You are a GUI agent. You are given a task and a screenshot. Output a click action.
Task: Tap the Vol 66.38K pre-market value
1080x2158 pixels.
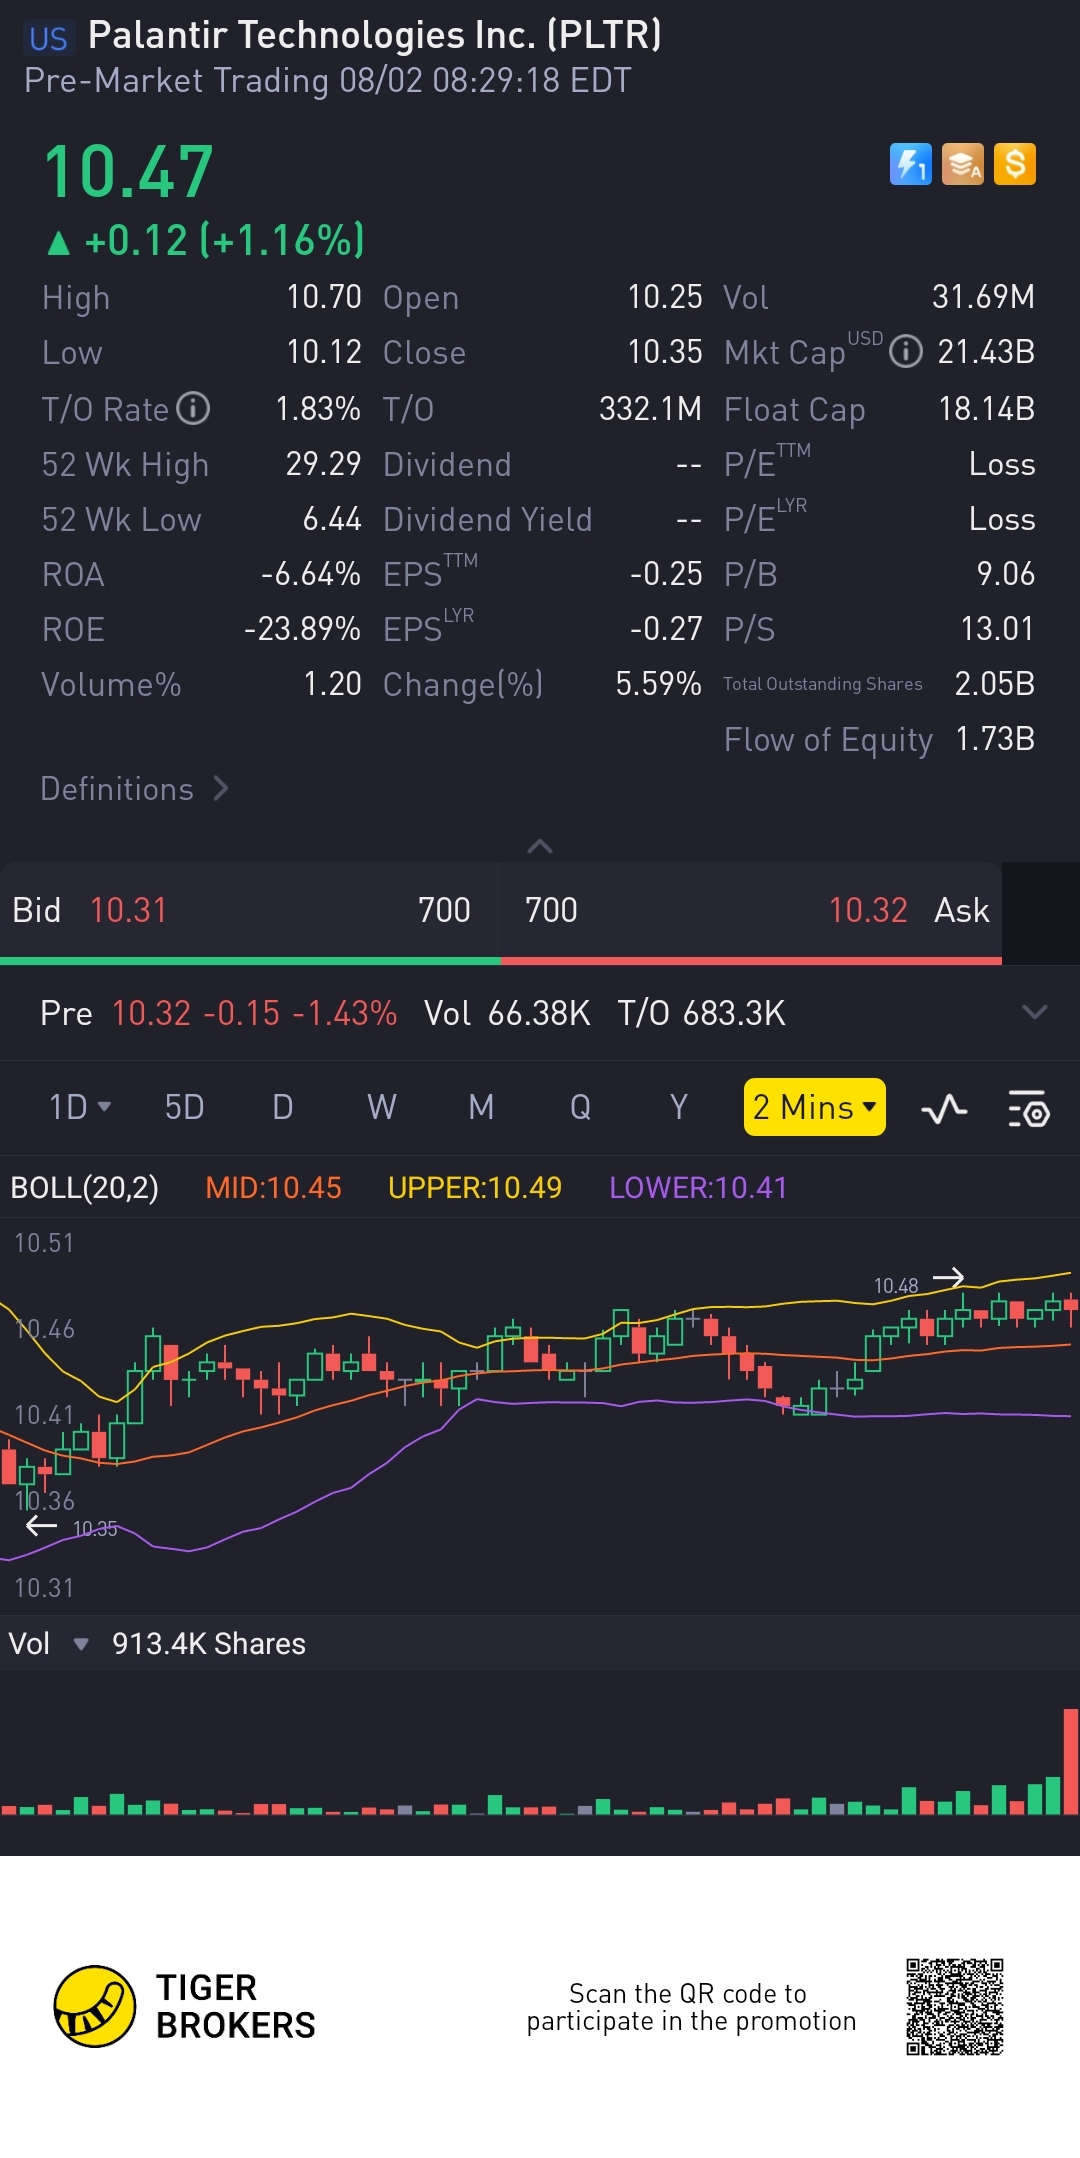507,1013
